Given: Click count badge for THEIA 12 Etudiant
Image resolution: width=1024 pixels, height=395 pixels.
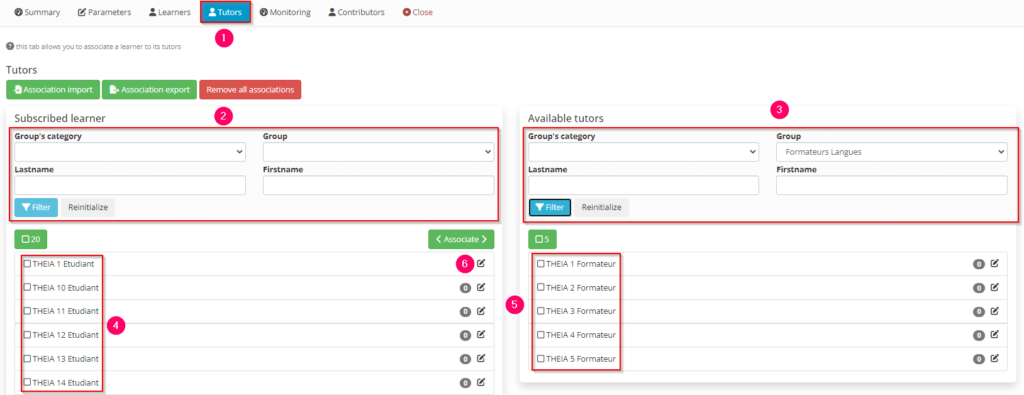Looking at the screenshot, I should (x=465, y=336).
